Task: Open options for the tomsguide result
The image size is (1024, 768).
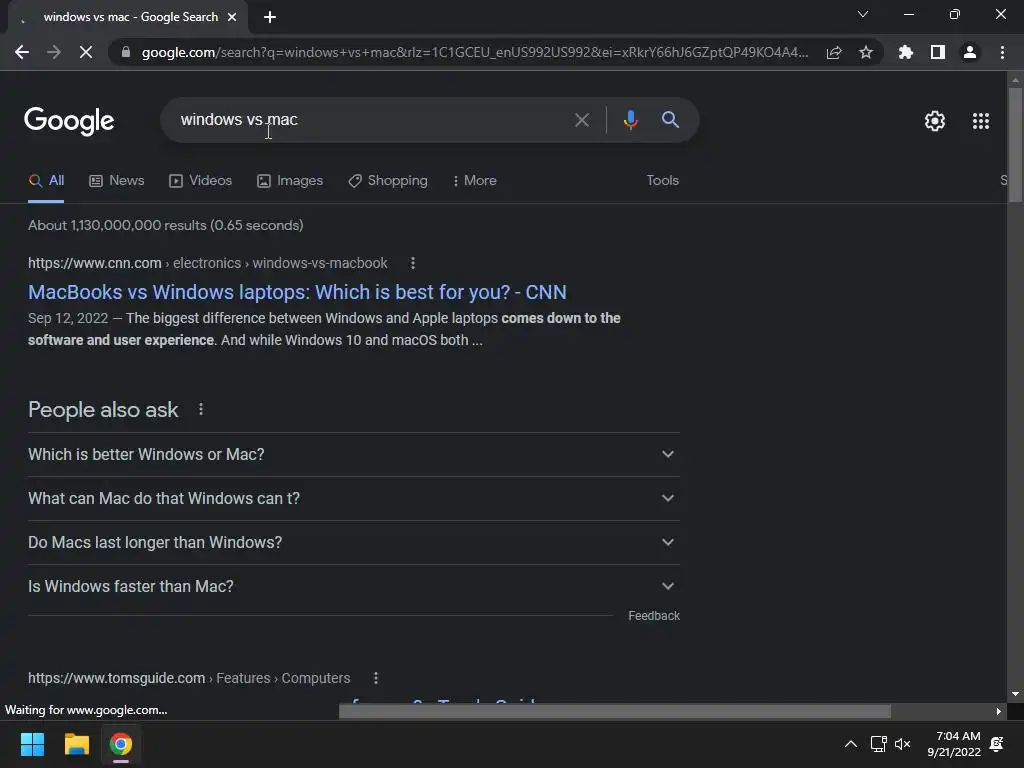Action: pos(376,678)
